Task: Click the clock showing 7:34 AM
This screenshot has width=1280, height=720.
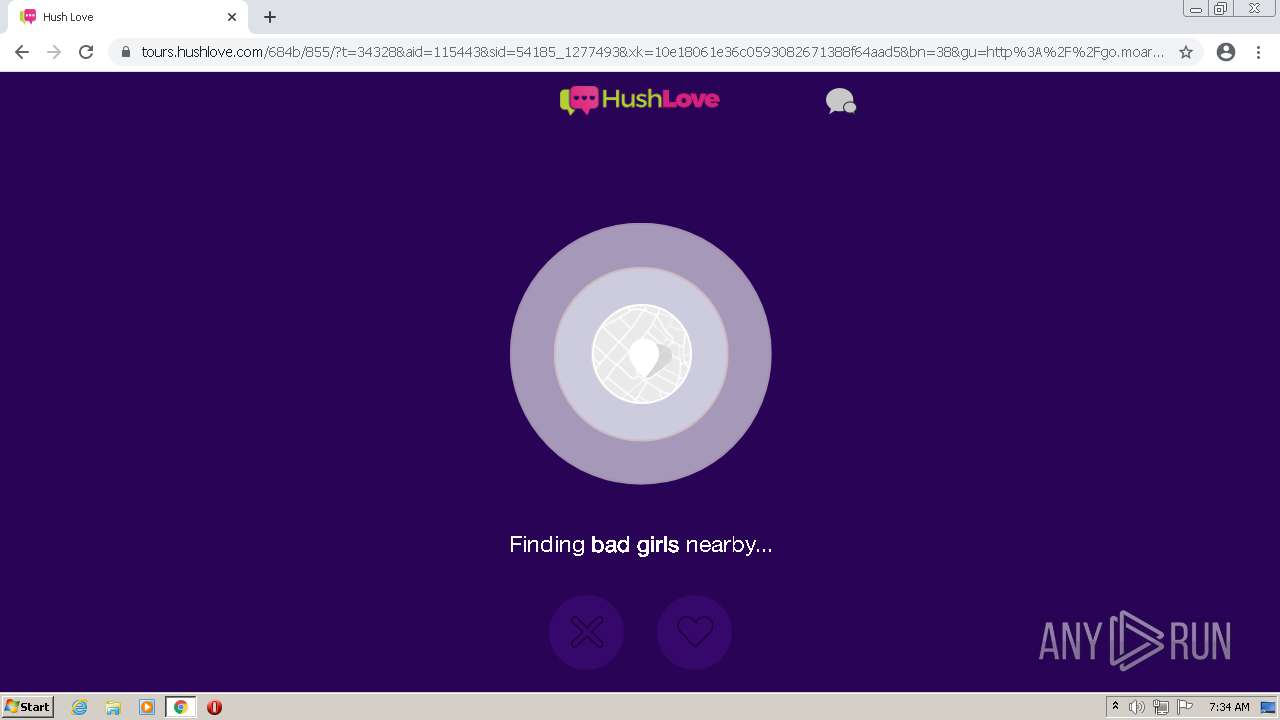Action: coord(1229,707)
